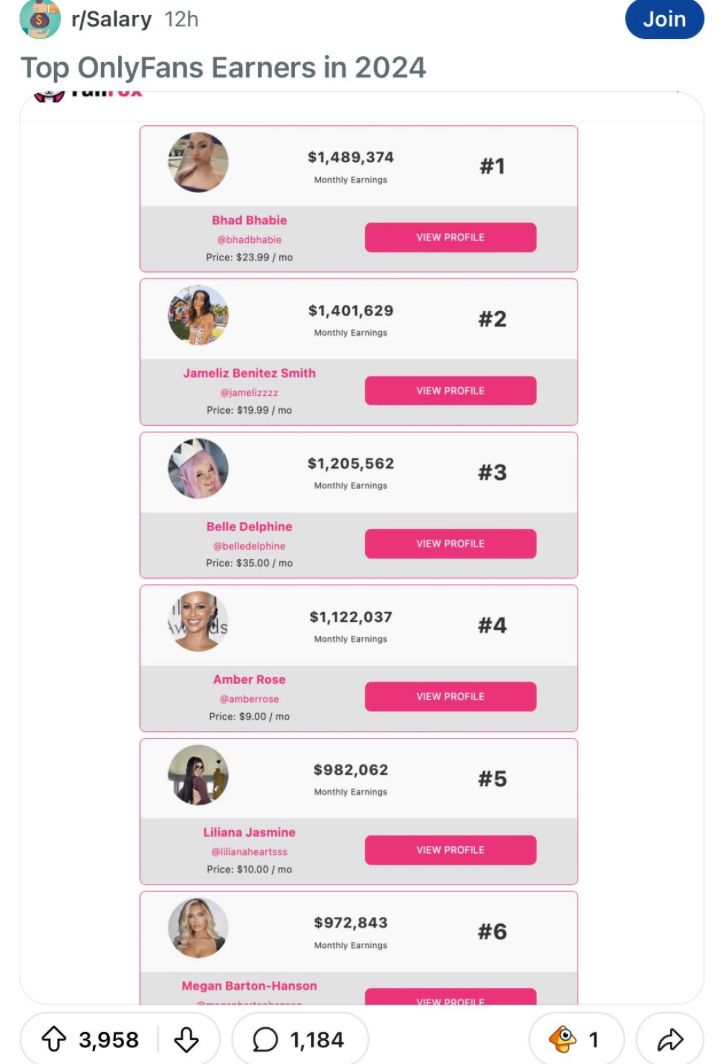Downvote the post
Image resolution: width=726 pixels, height=1064 pixels.
(x=187, y=1040)
